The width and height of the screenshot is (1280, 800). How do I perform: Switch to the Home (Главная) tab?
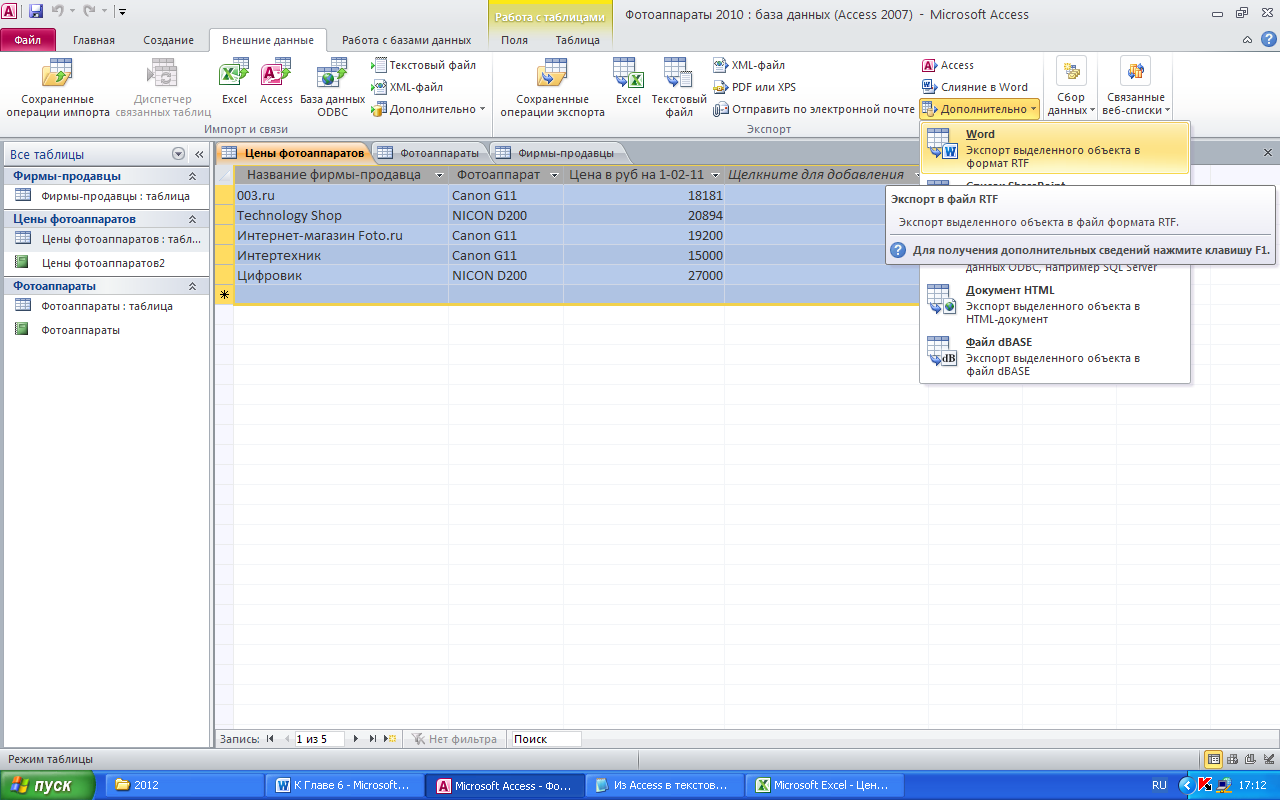[94, 40]
